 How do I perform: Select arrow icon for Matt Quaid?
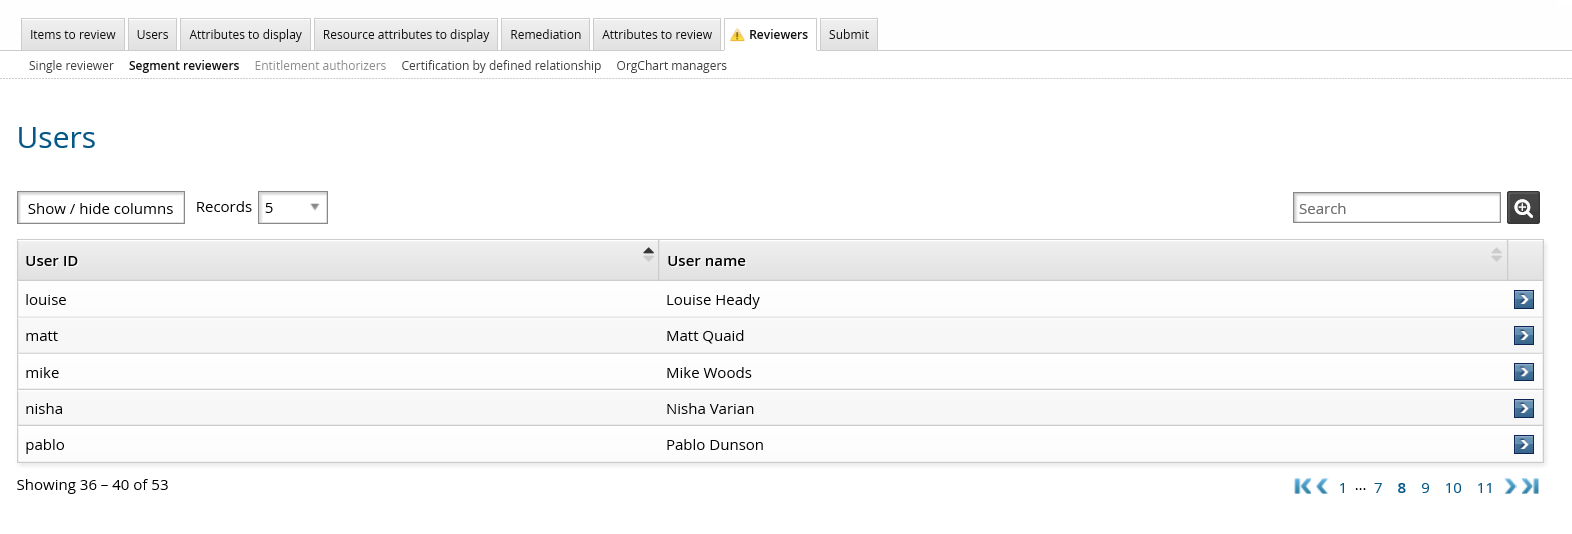[1523, 336]
